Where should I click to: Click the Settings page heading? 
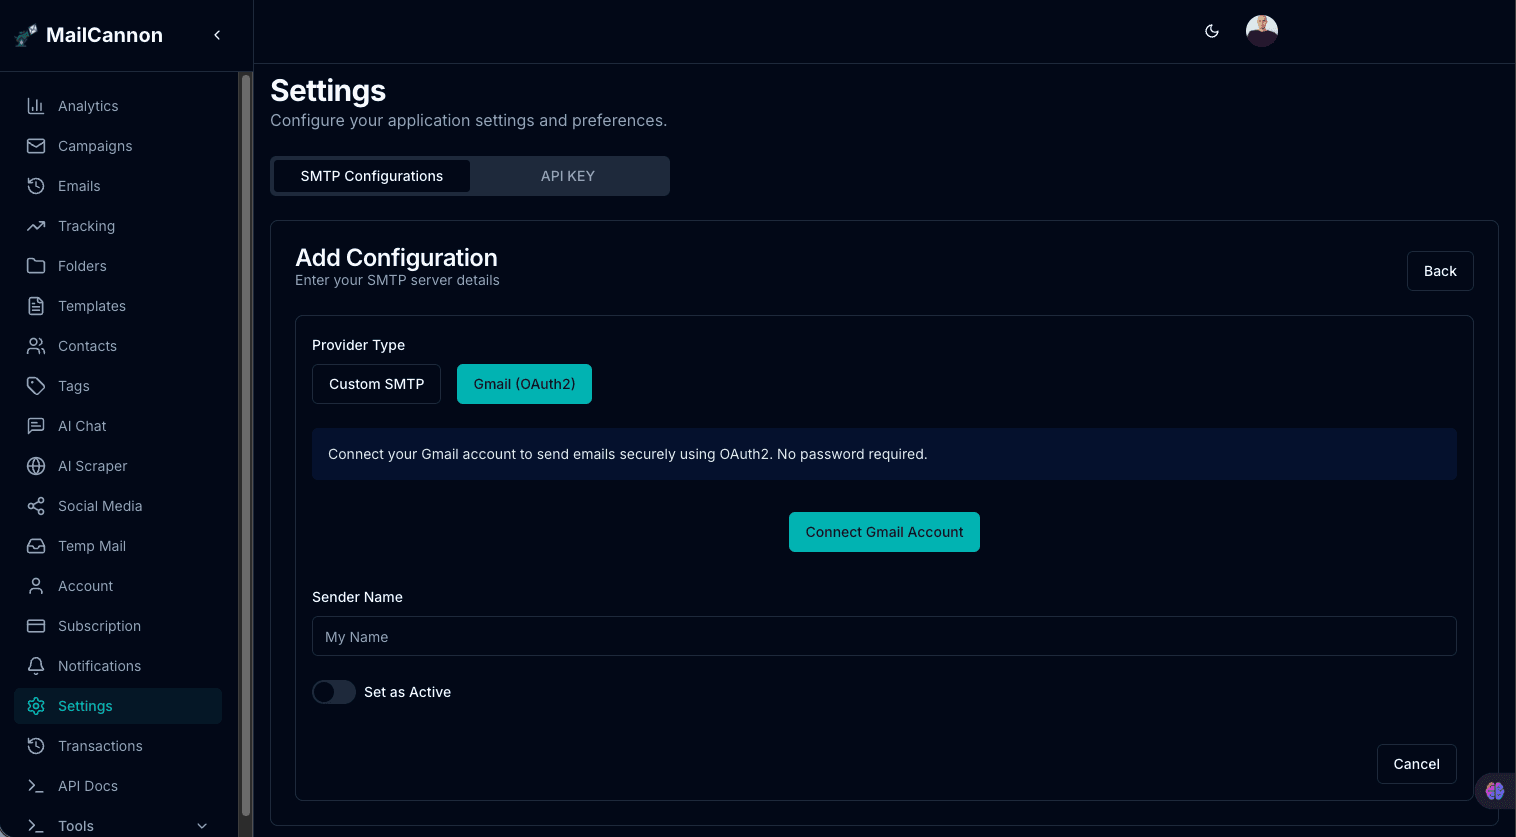click(328, 91)
